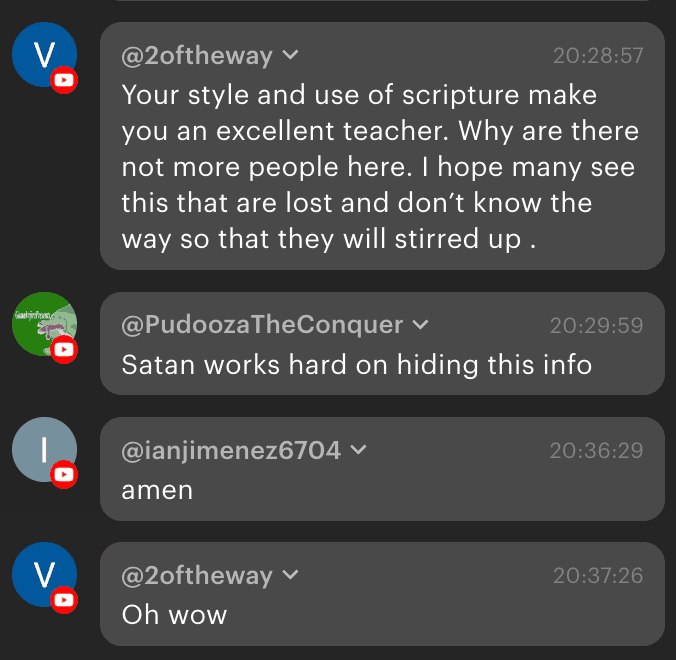Screen dimensions: 676x660
Task: Click the 20:29:59 timestamp
Action: pos(596,326)
